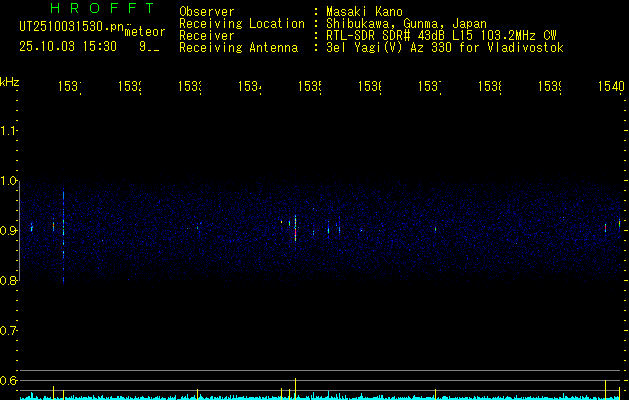The image size is (629, 400).
Task: Click the 0.9 frequency axis label
Action: coord(8,230)
